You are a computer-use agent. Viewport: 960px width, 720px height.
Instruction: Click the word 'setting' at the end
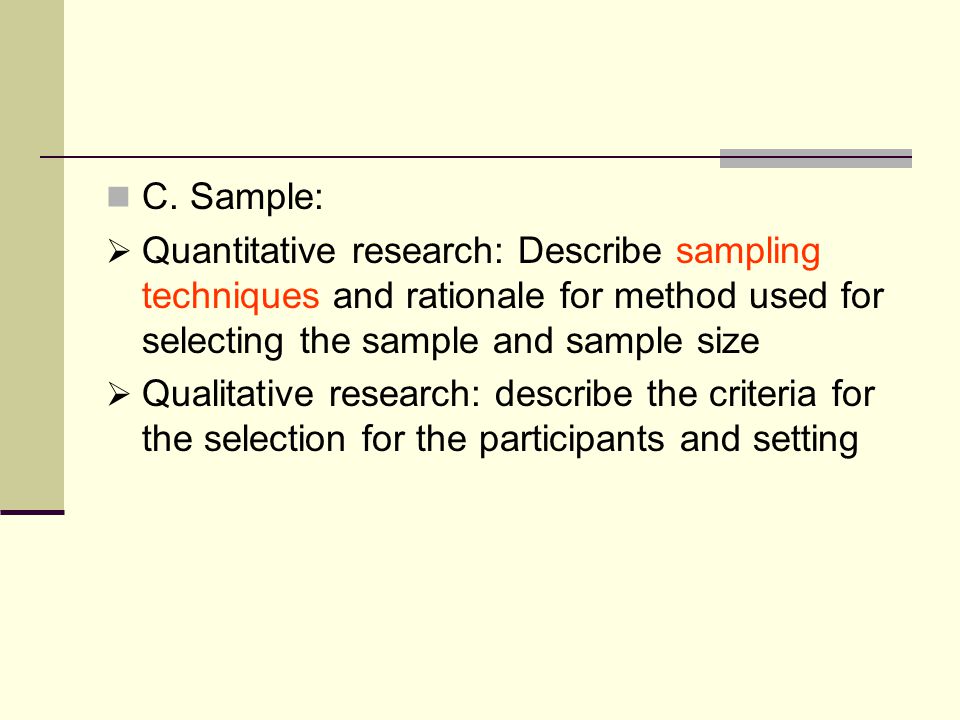805,440
